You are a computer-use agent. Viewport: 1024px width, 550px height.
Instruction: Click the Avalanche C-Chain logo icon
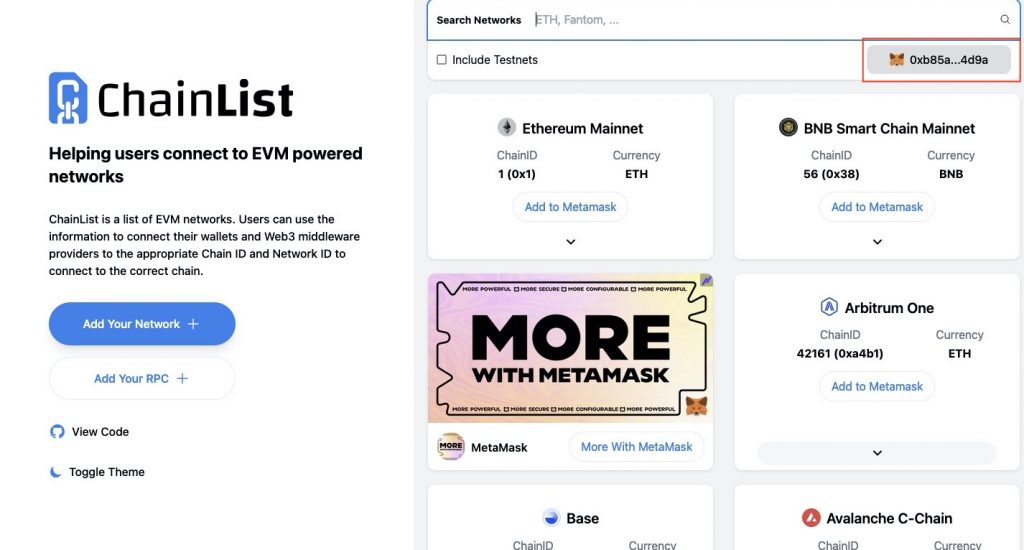click(x=811, y=518)
